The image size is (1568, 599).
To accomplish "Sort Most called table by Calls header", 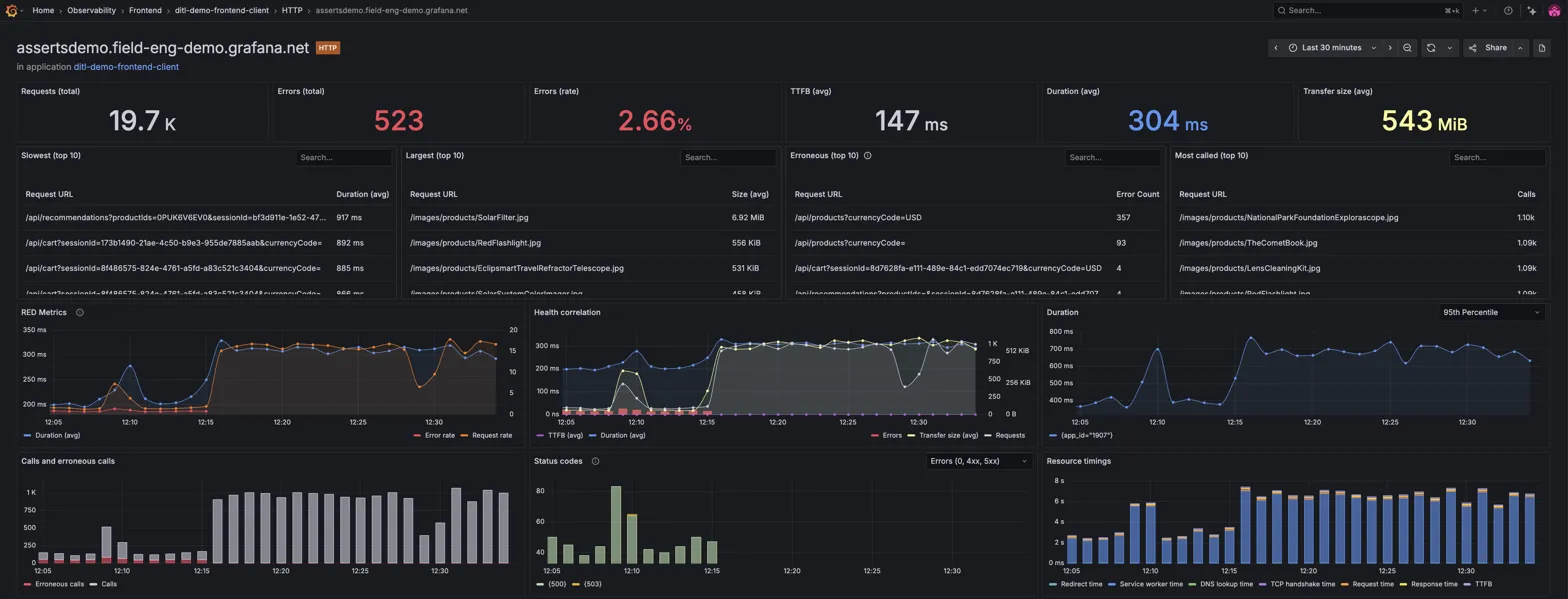I will (1526, 194).
